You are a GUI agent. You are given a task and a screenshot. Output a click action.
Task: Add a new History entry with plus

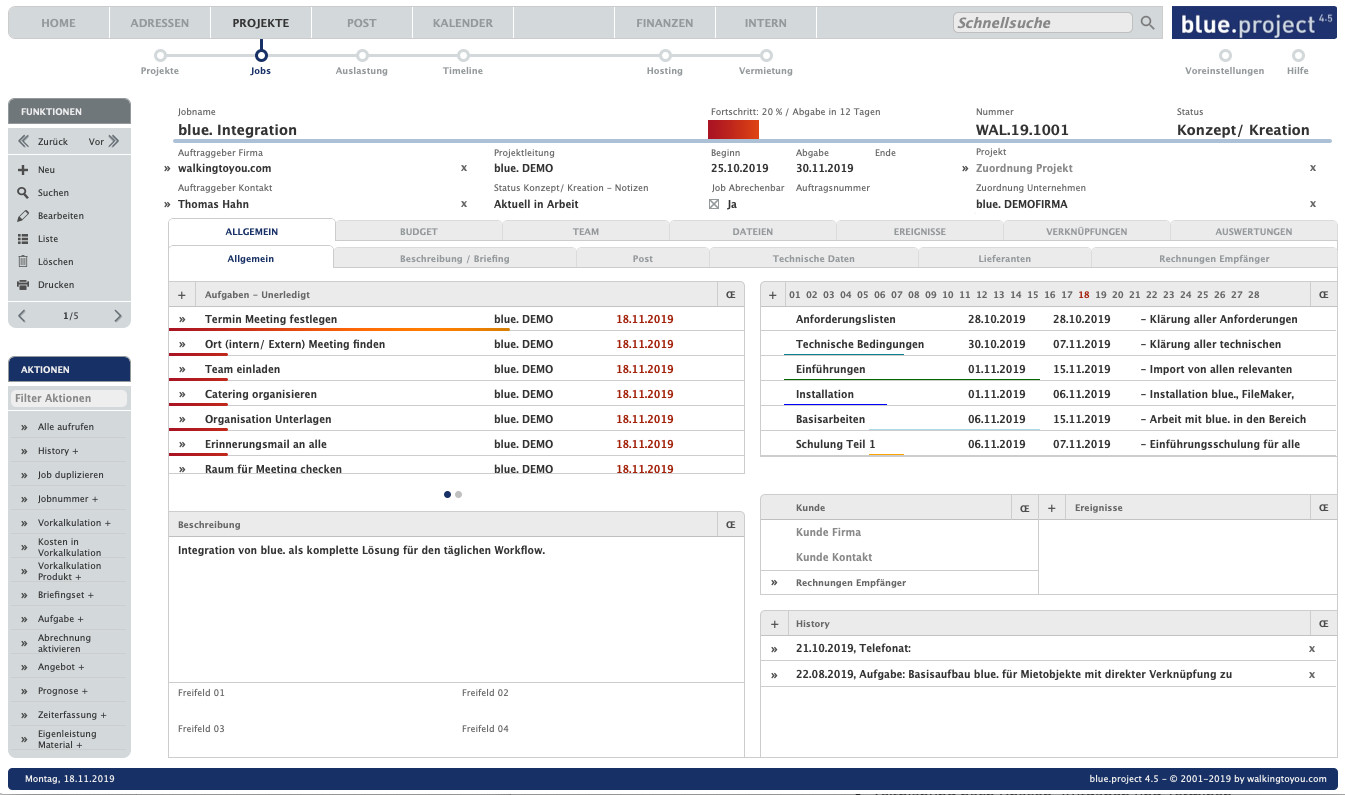pos(774,624)
